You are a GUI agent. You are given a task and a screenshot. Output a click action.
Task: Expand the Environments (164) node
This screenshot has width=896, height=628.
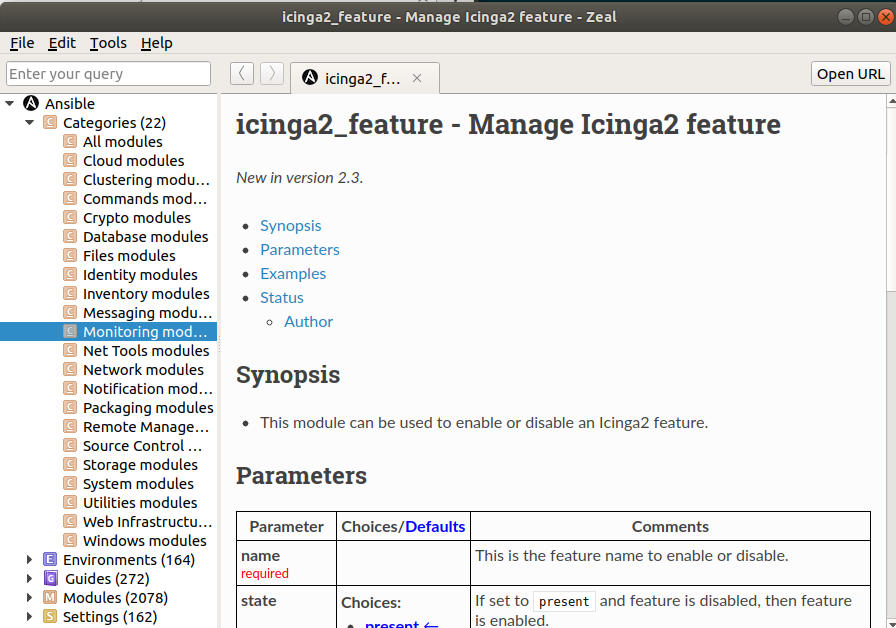(30, 559)
